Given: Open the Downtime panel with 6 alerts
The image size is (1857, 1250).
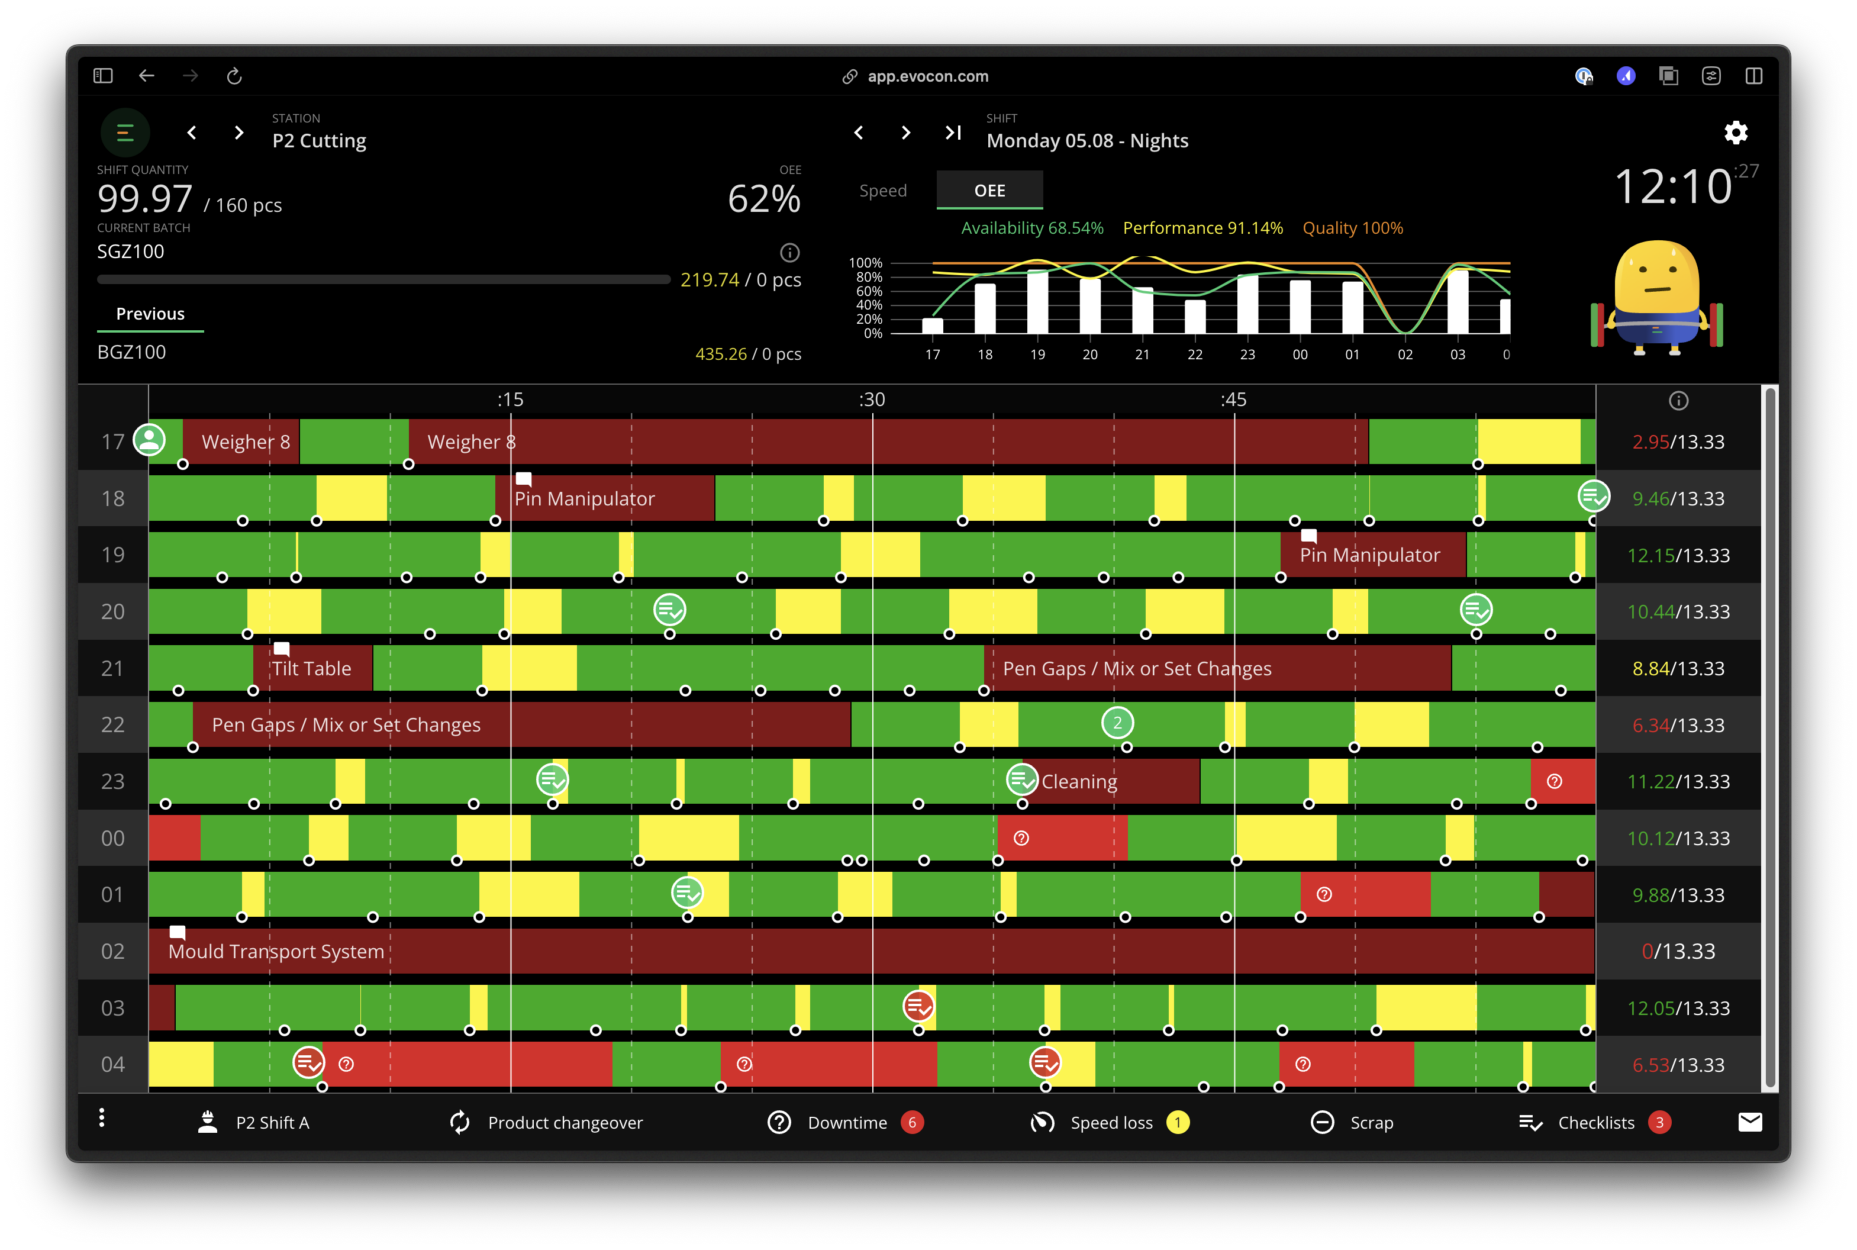Looking at the screenshot, I should click(779, 1122).
